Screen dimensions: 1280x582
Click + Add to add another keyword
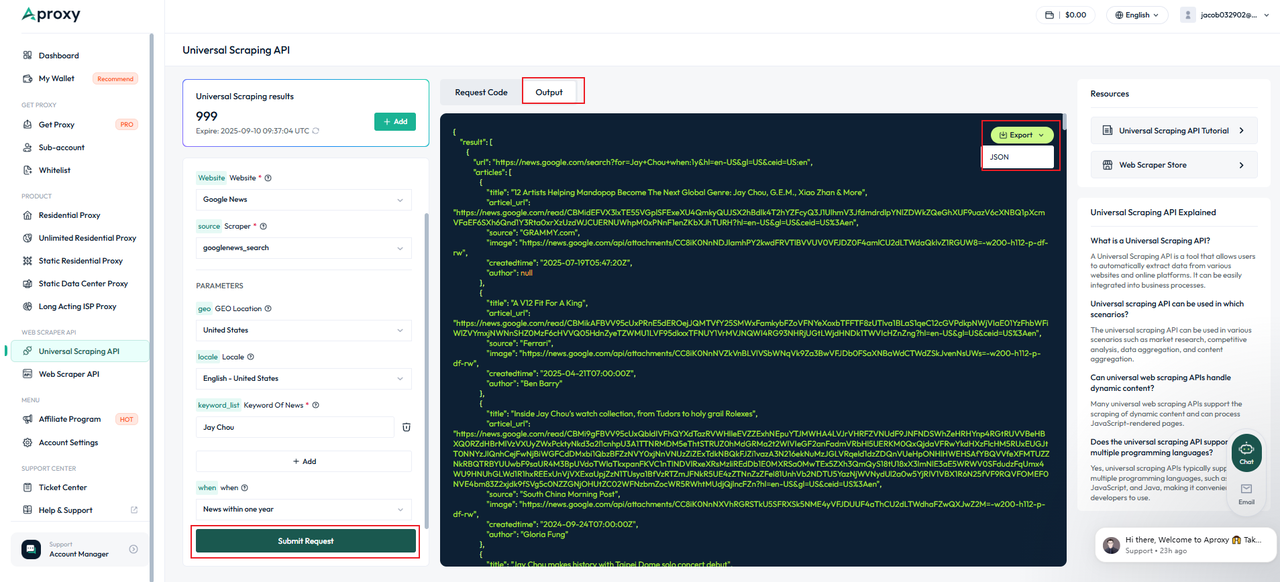click(303, 461)
